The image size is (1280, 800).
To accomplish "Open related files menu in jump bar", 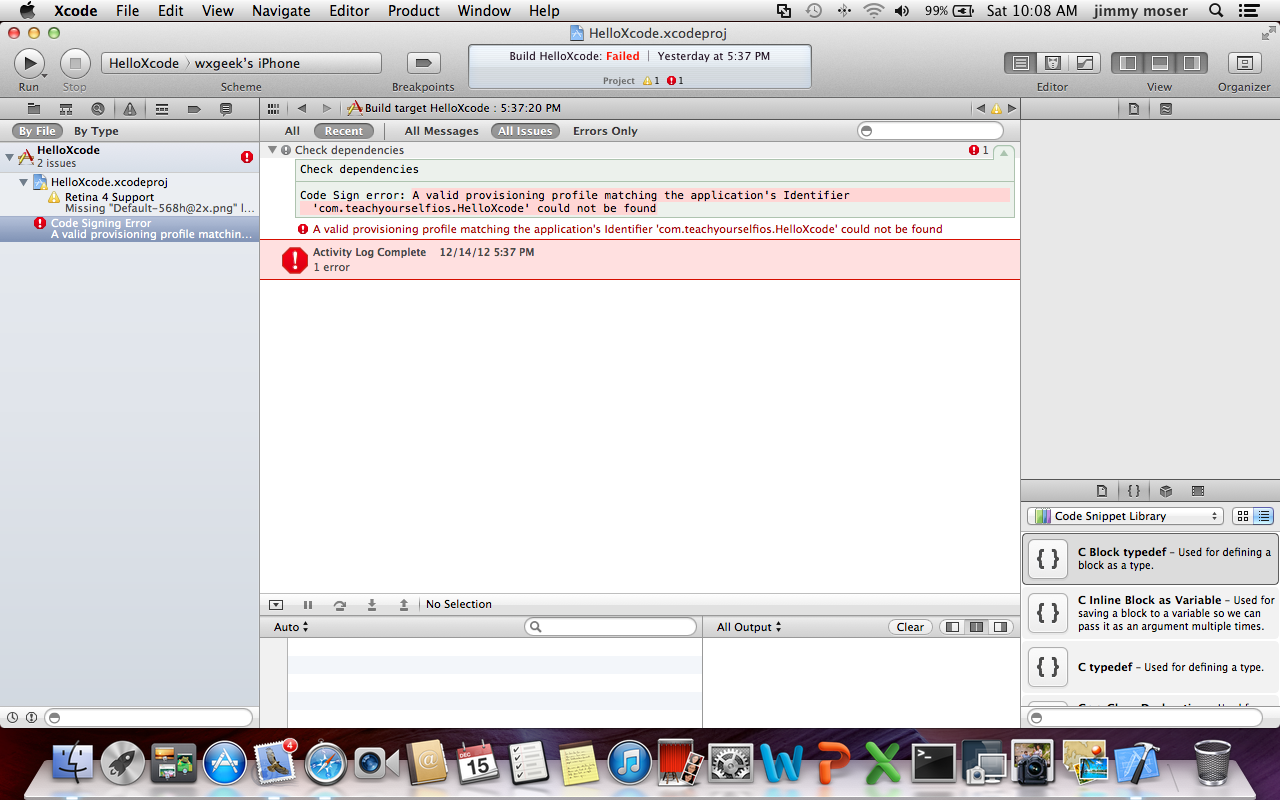I will [273, 108].
